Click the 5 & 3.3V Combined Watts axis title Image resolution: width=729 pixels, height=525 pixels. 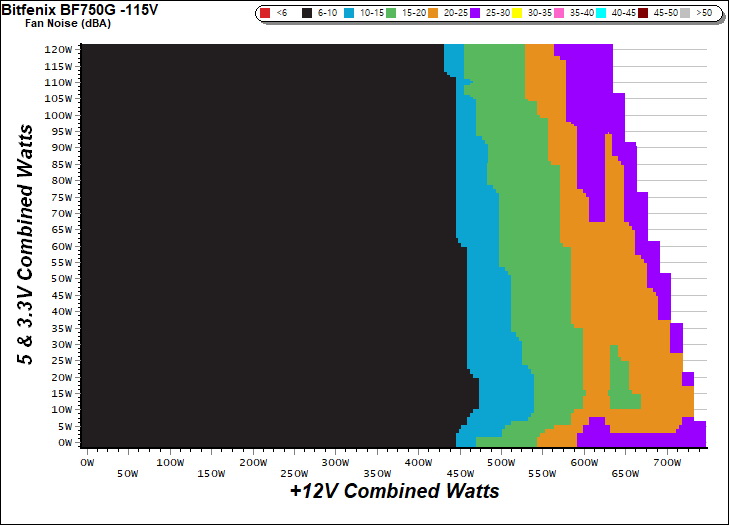28,245
